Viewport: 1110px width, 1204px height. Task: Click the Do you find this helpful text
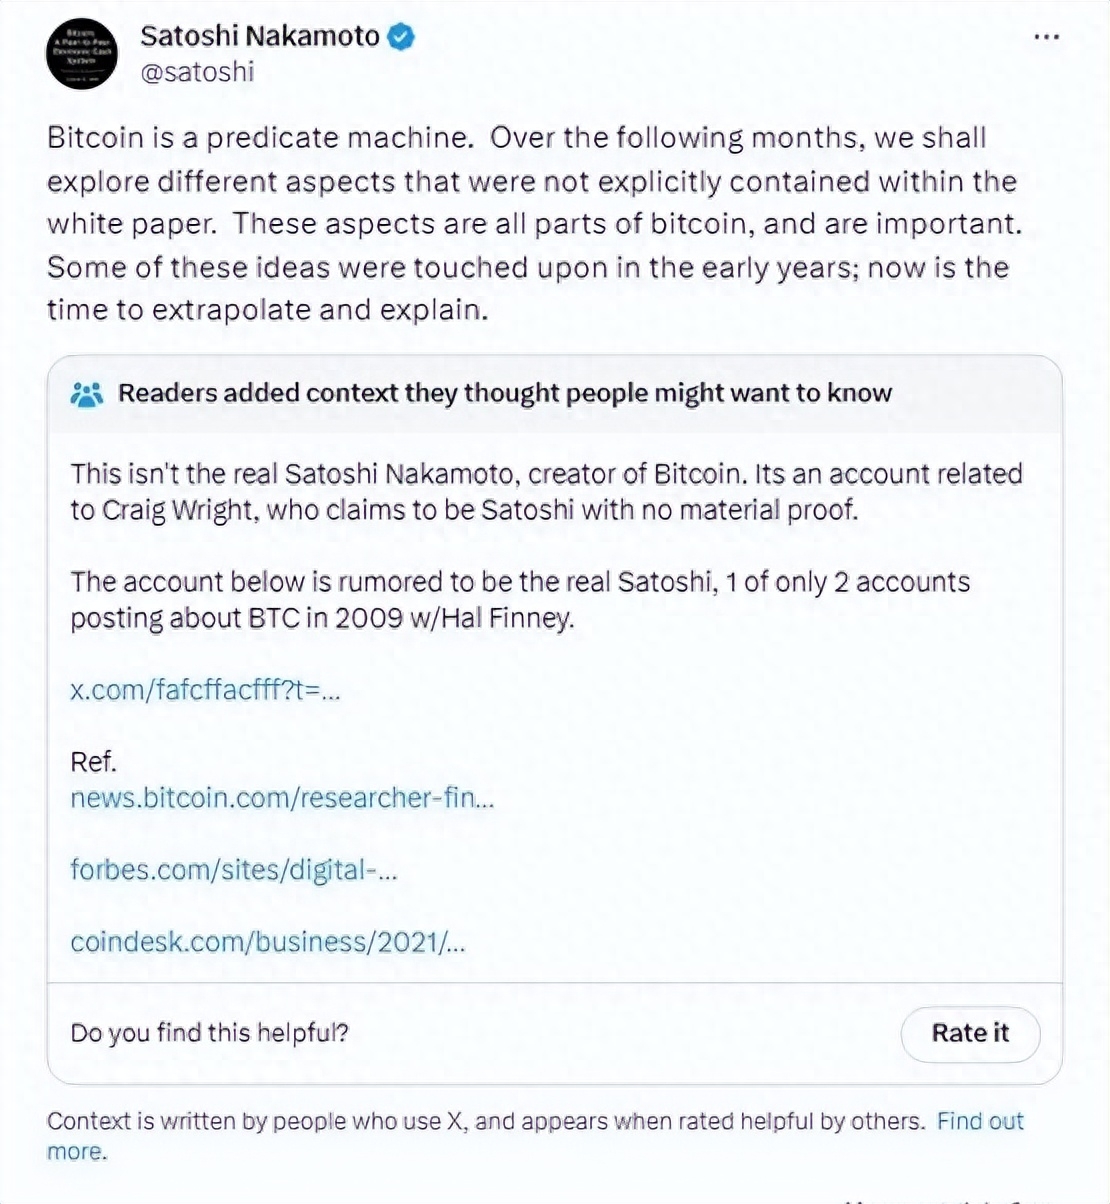pos(209,1032)
